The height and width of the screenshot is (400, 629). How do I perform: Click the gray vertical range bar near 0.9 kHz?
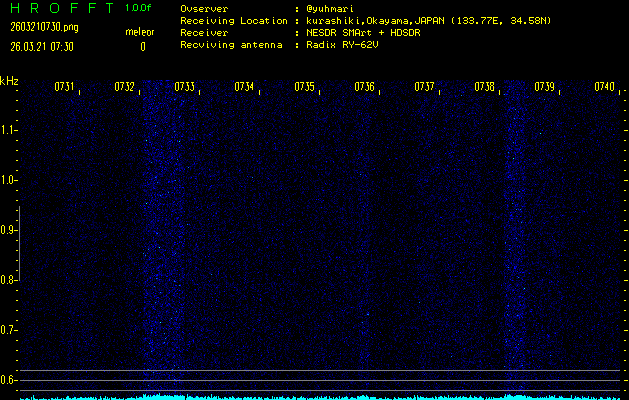pos(19,243)
